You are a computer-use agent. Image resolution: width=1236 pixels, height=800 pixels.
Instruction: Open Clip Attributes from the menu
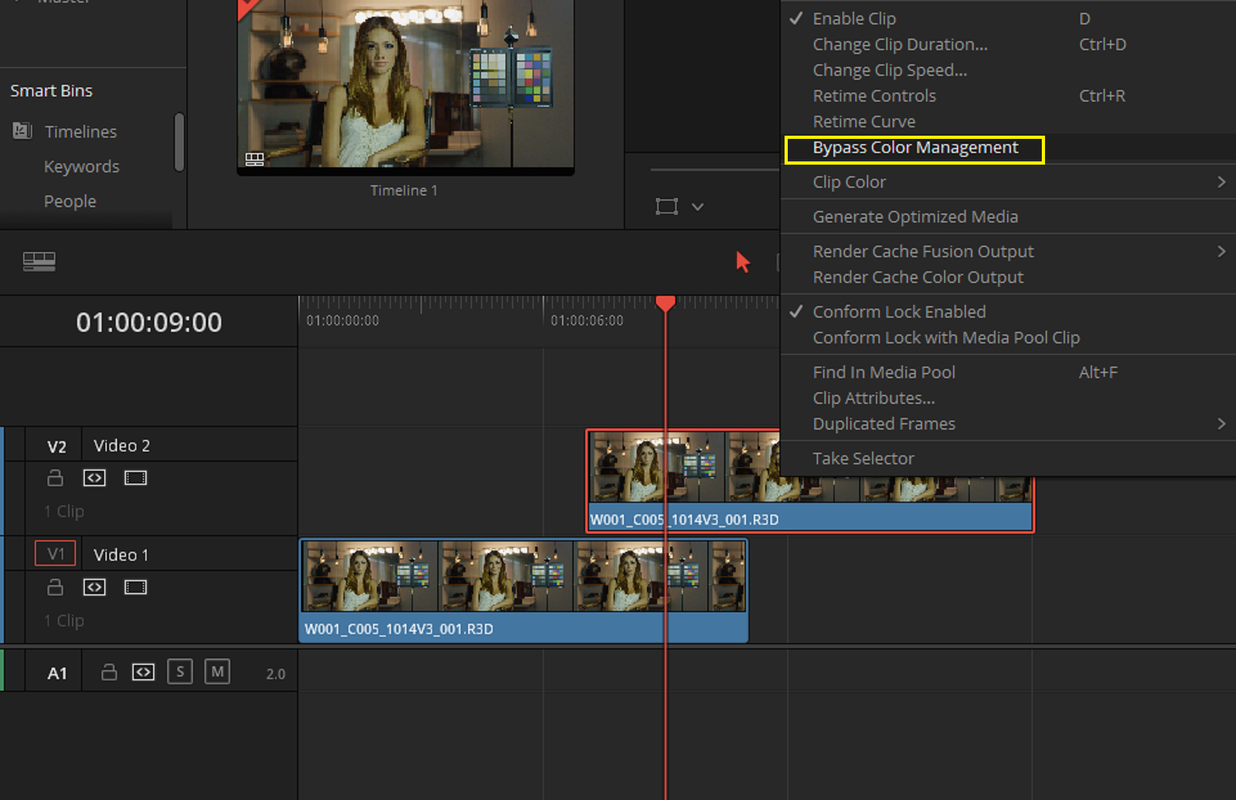(x=1008, y=398)
